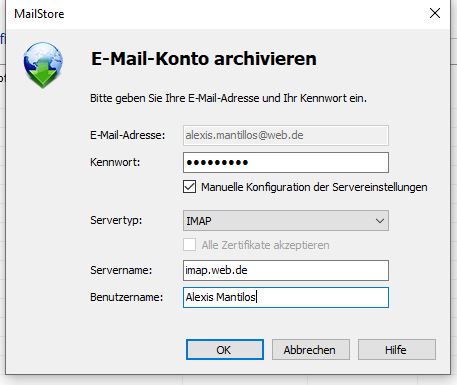Tick the Alle Zertifikate akzeptieren checkbox

point(189,245)
